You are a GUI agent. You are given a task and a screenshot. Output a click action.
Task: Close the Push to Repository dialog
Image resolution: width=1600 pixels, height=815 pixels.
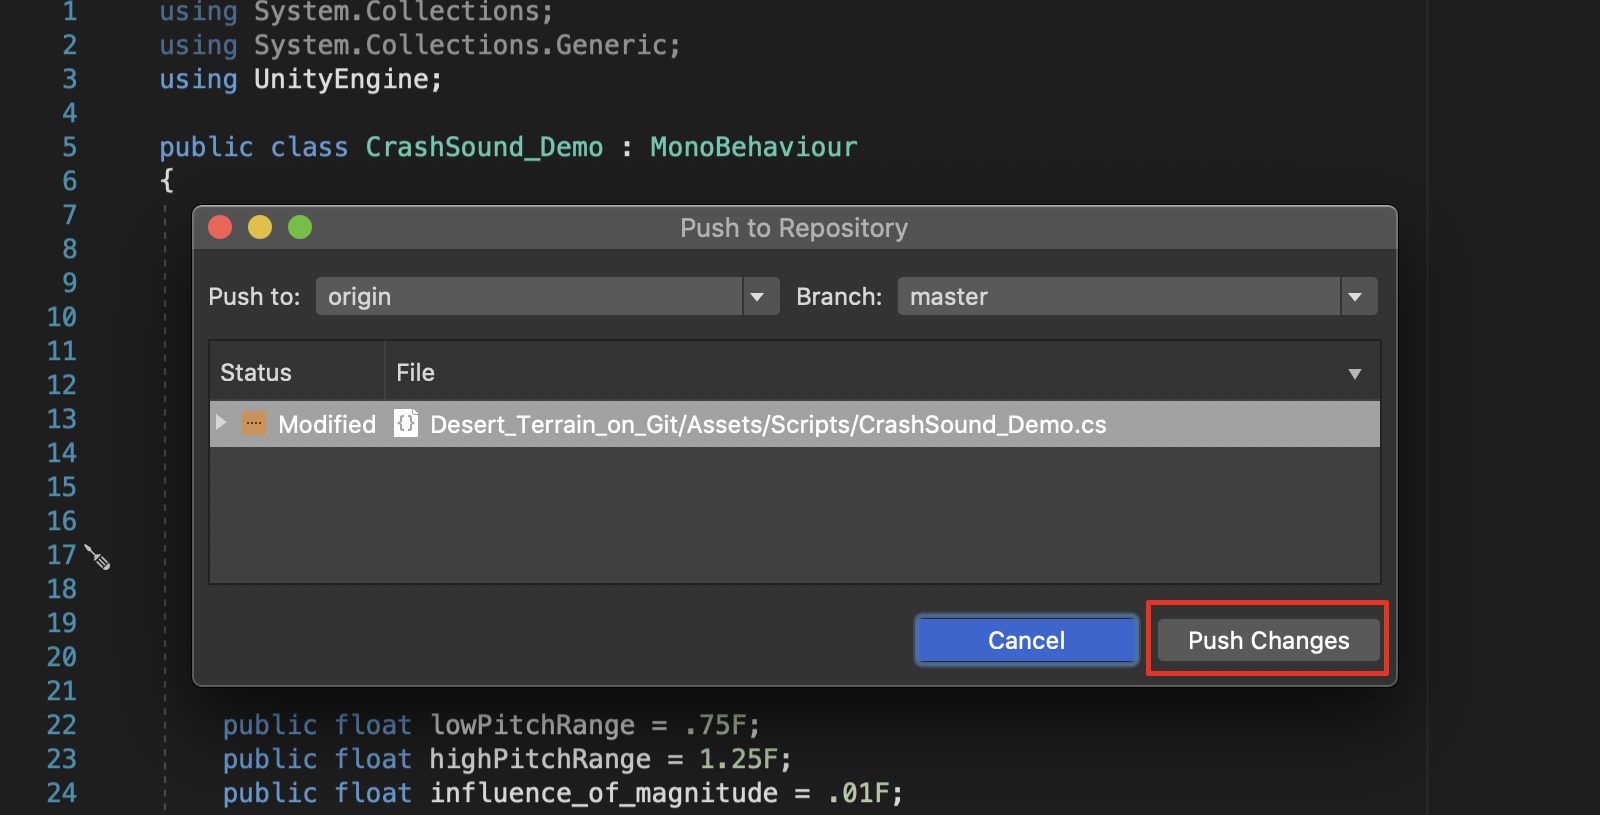click(220, 228)
